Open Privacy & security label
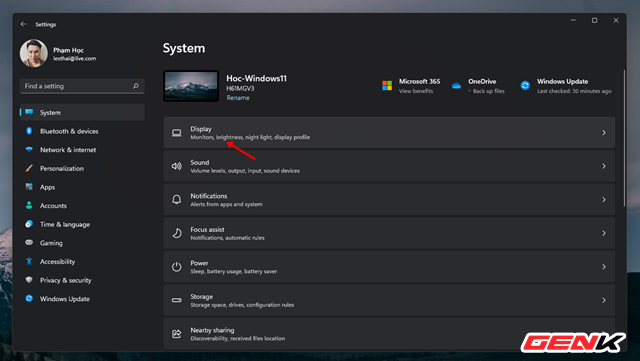640x361 pixels. click(x=66, y=280)
